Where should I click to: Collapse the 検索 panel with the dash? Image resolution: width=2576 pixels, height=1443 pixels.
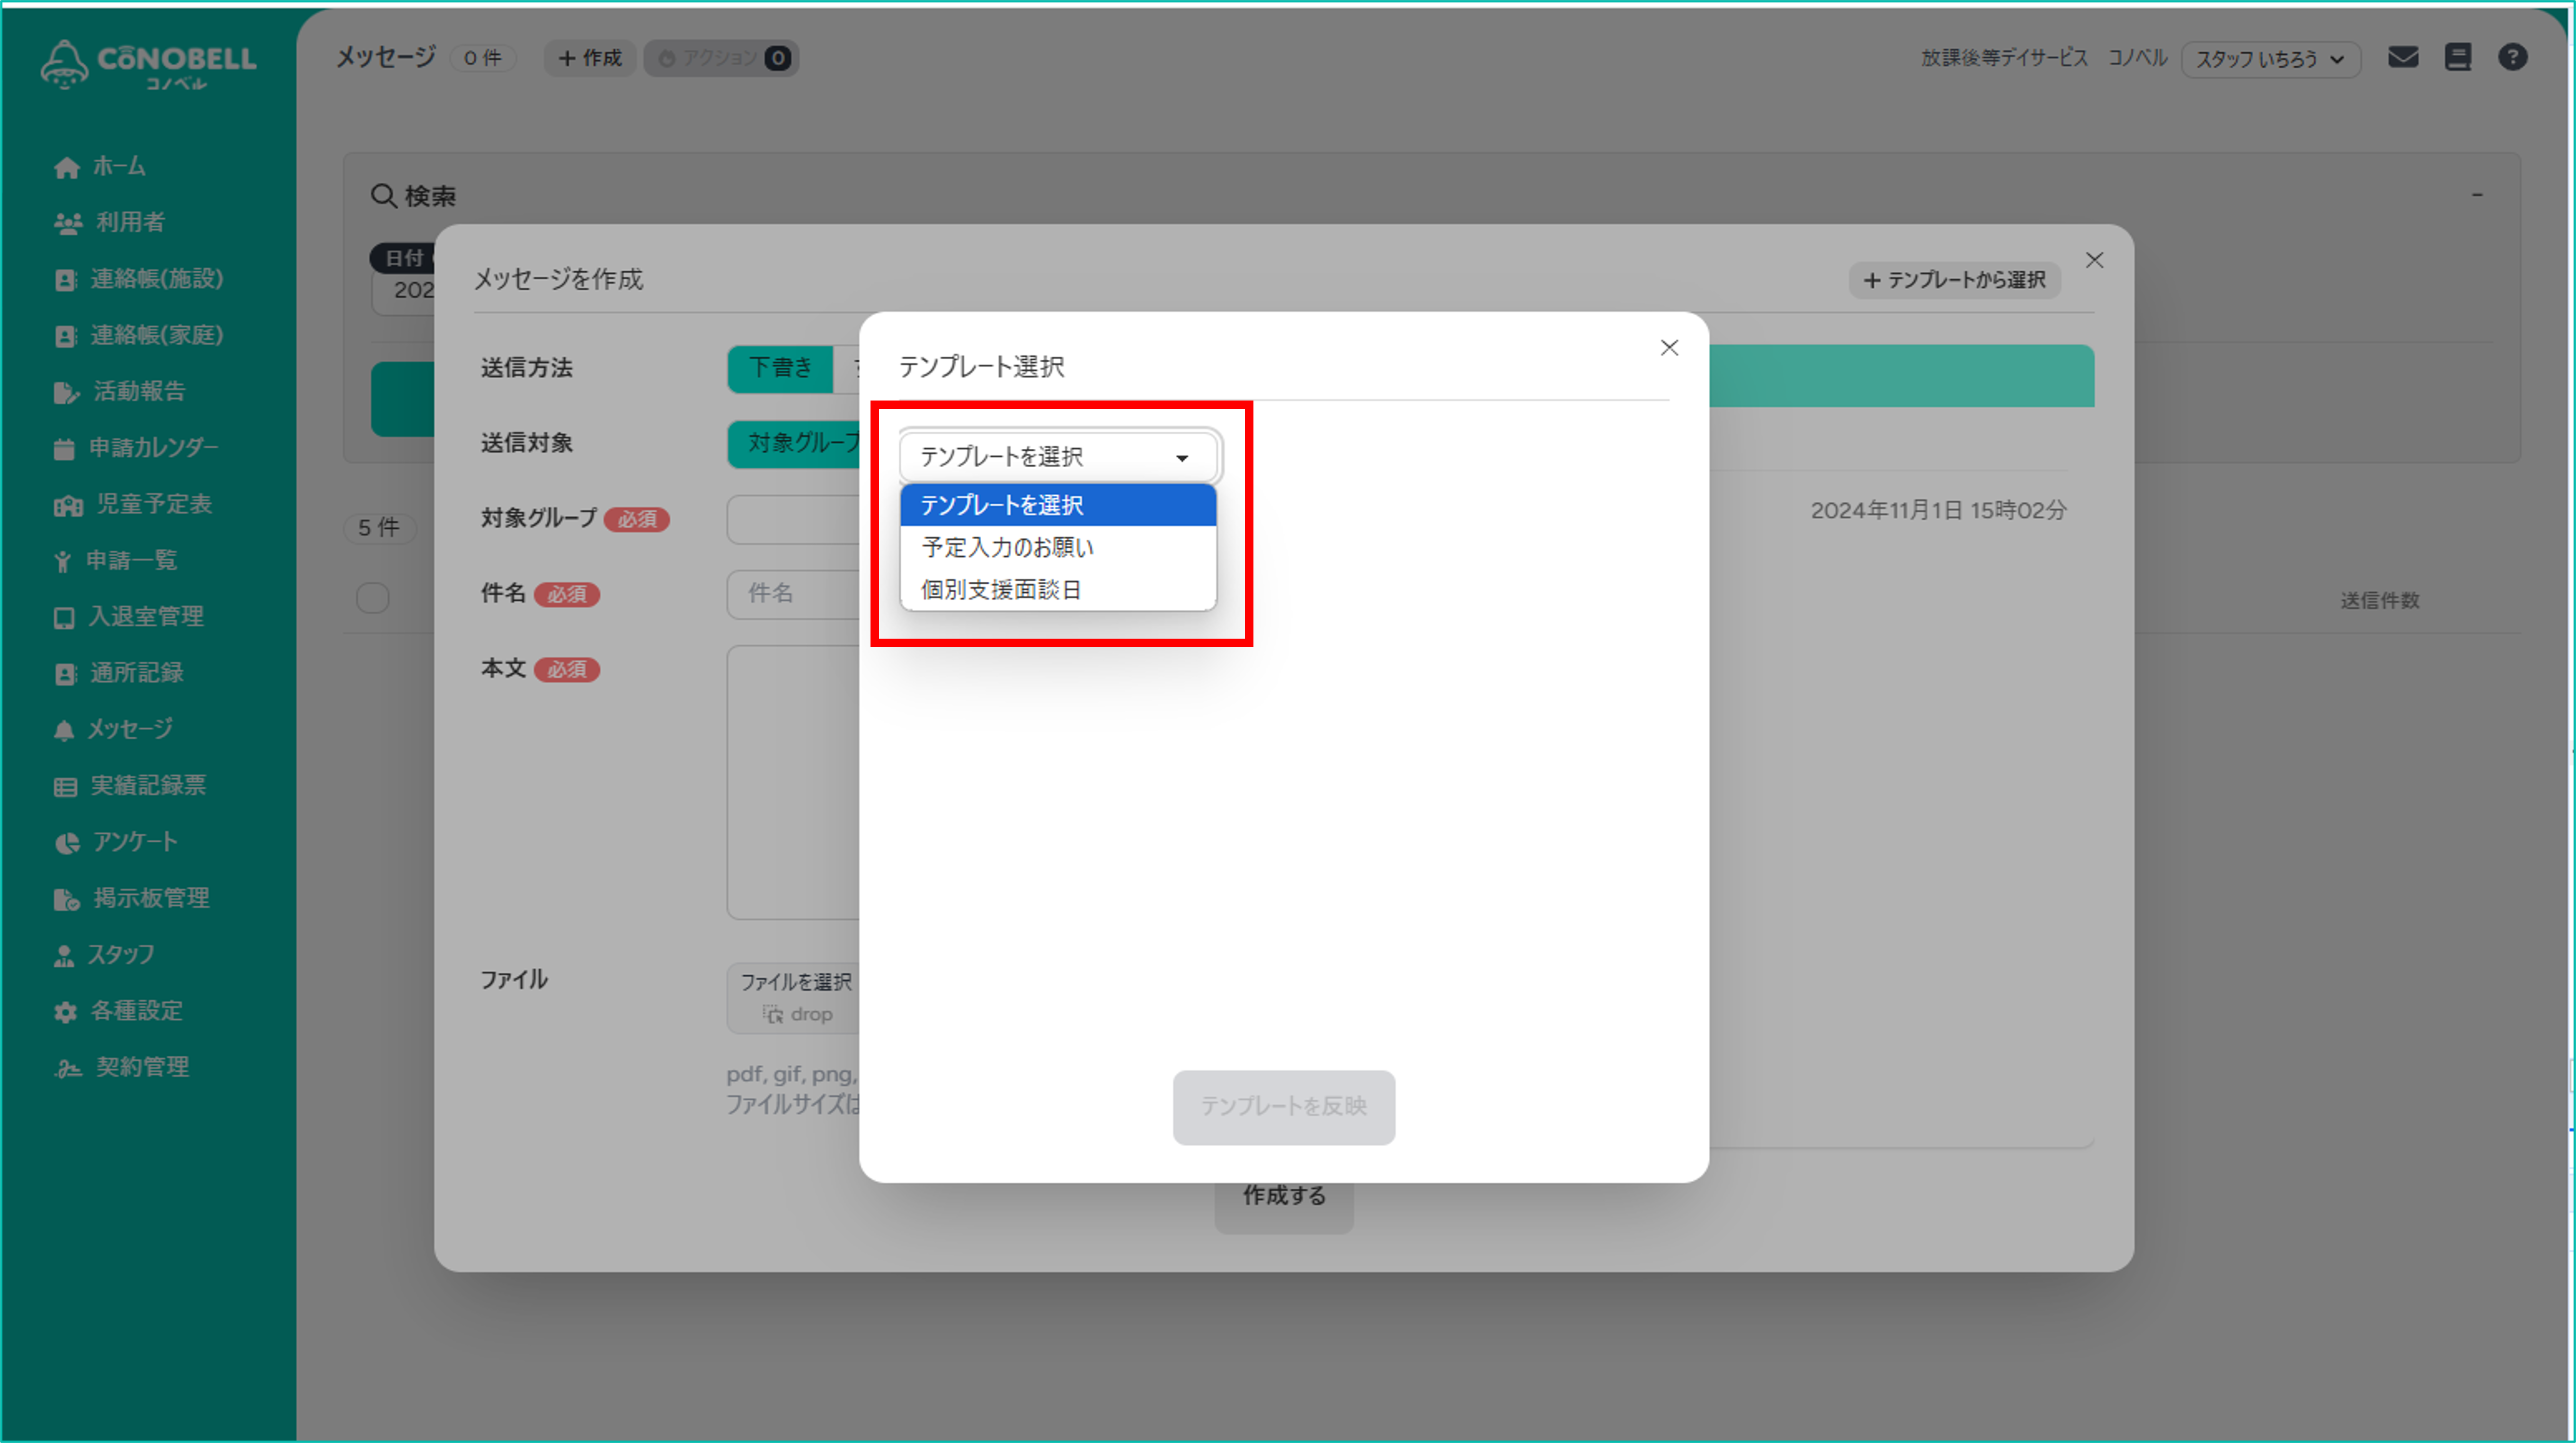point(2477,195)
